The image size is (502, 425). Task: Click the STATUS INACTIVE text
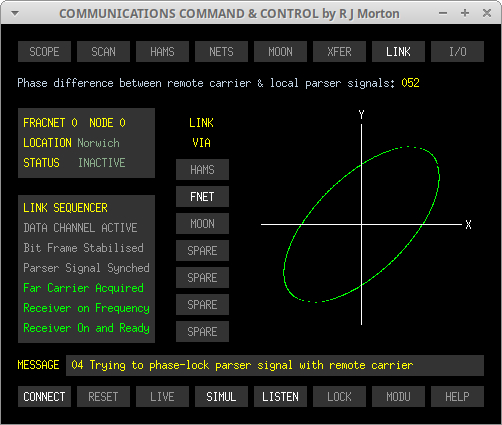tap(74, 163)
